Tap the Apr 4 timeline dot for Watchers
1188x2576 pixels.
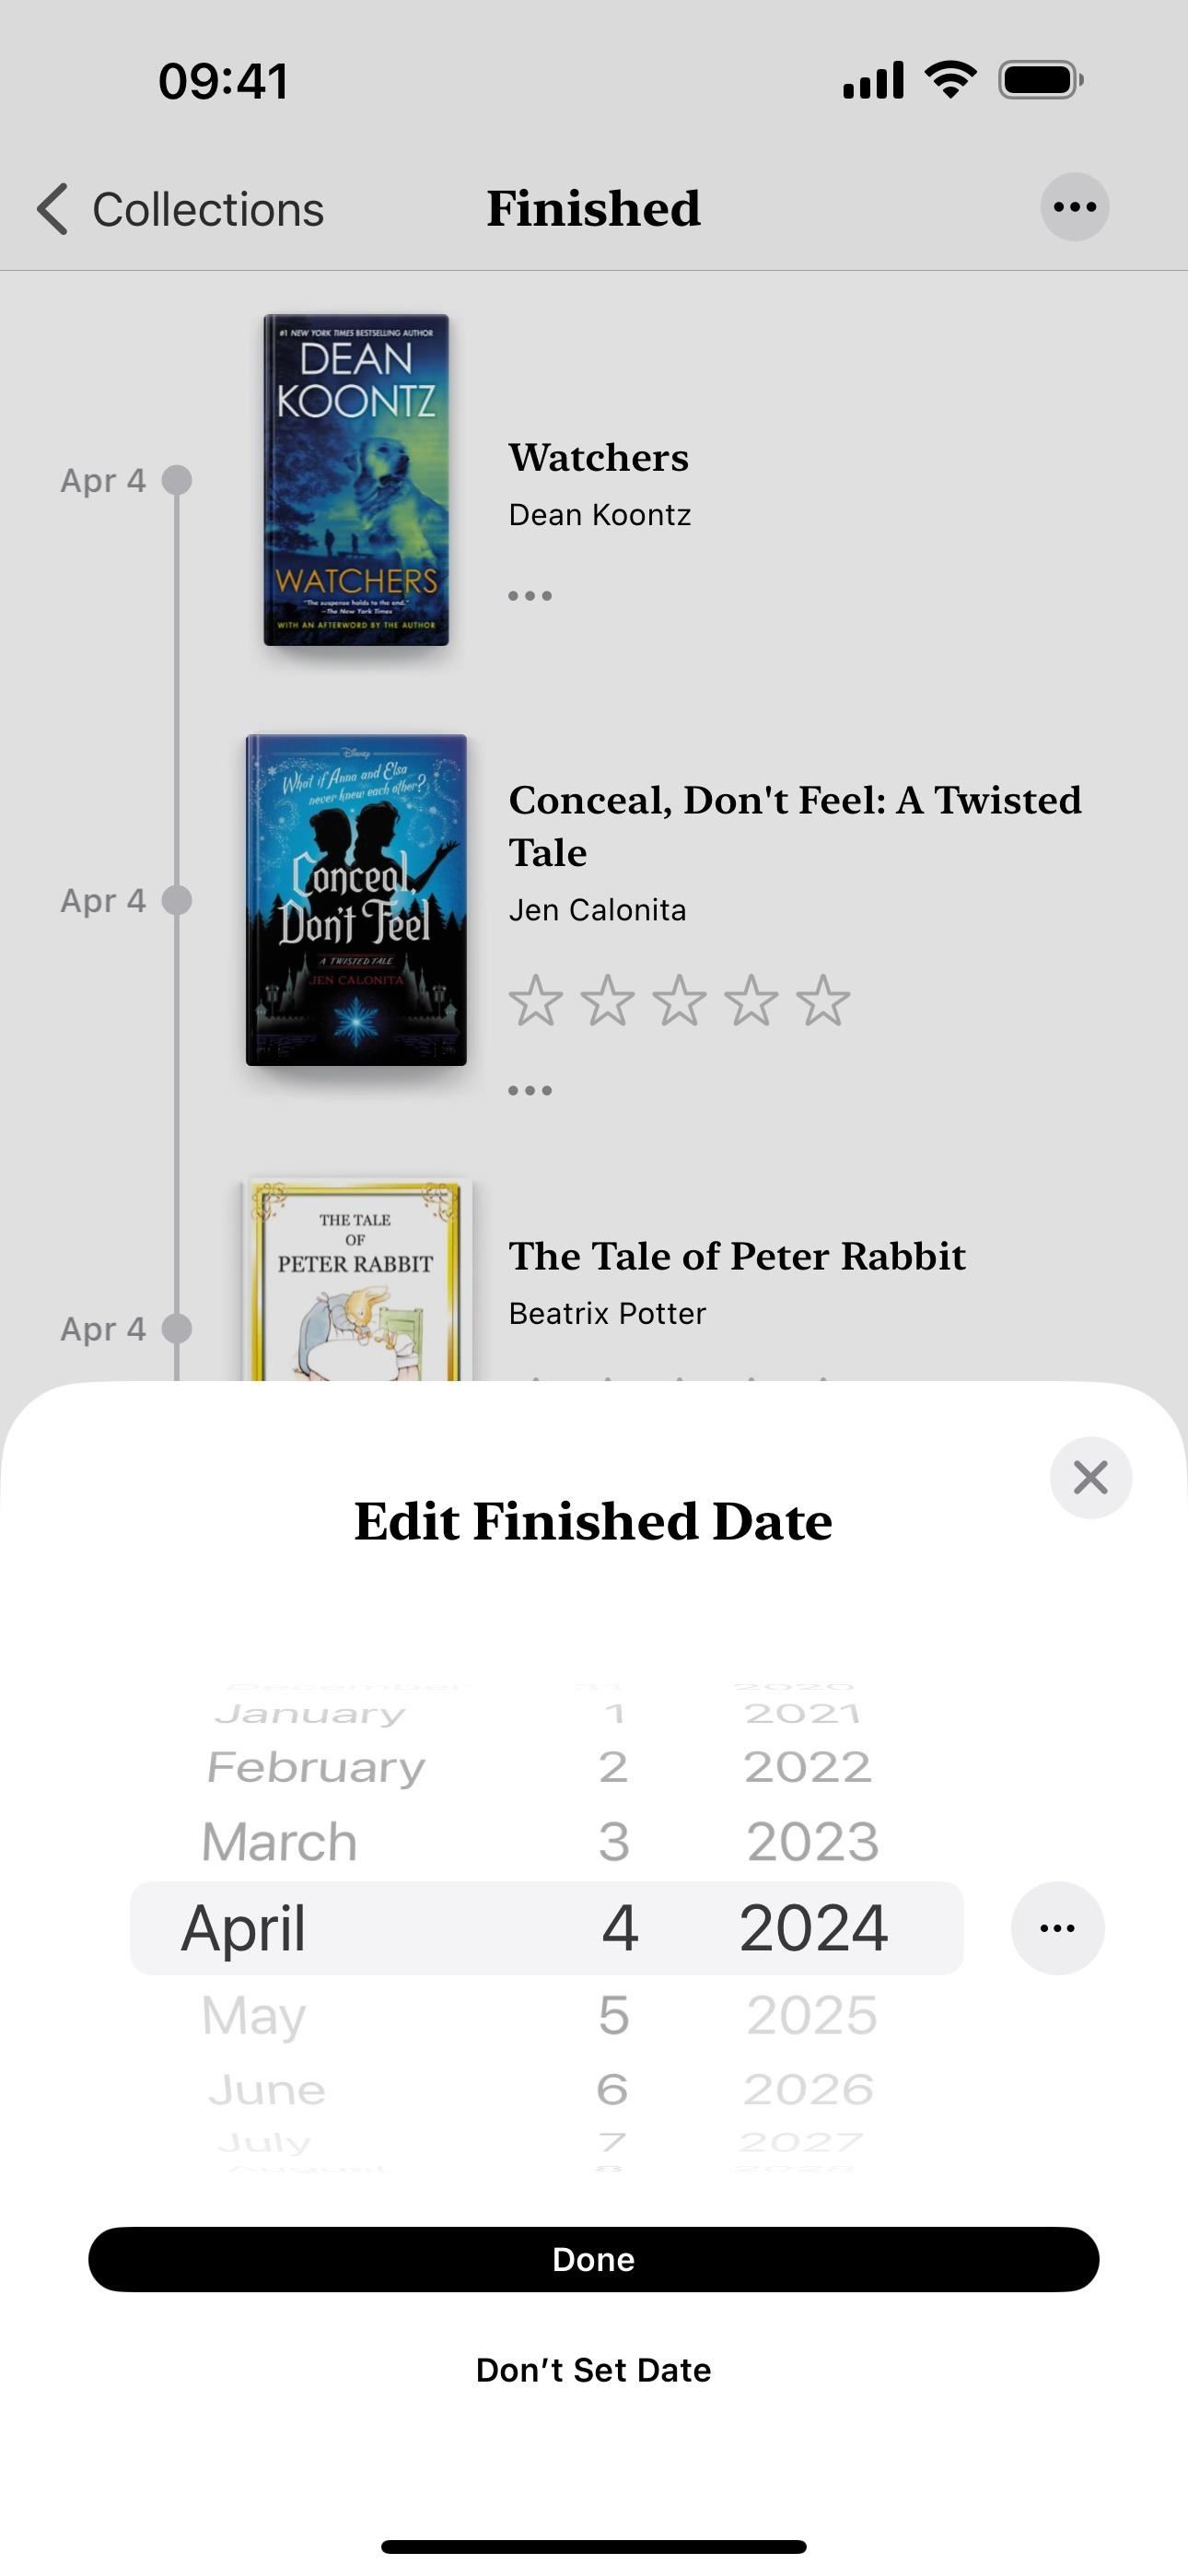[x=177, y=480]
